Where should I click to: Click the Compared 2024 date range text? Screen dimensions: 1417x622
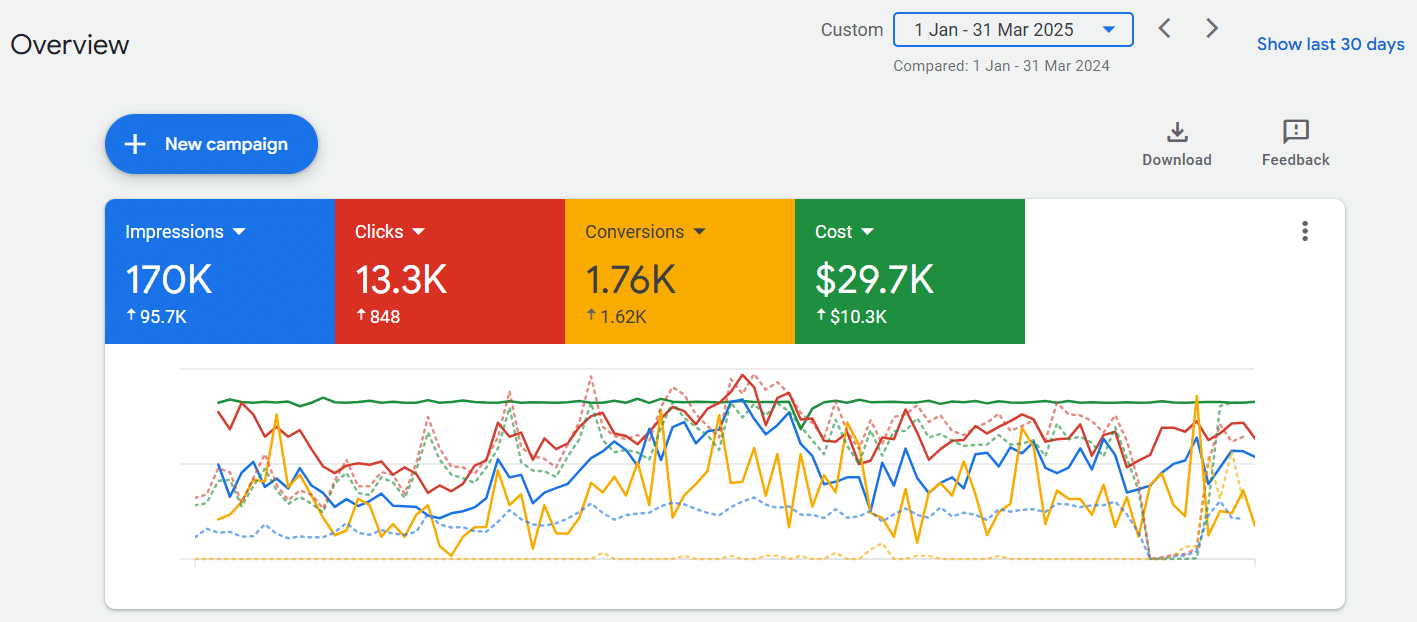(x=1001, y=66)
